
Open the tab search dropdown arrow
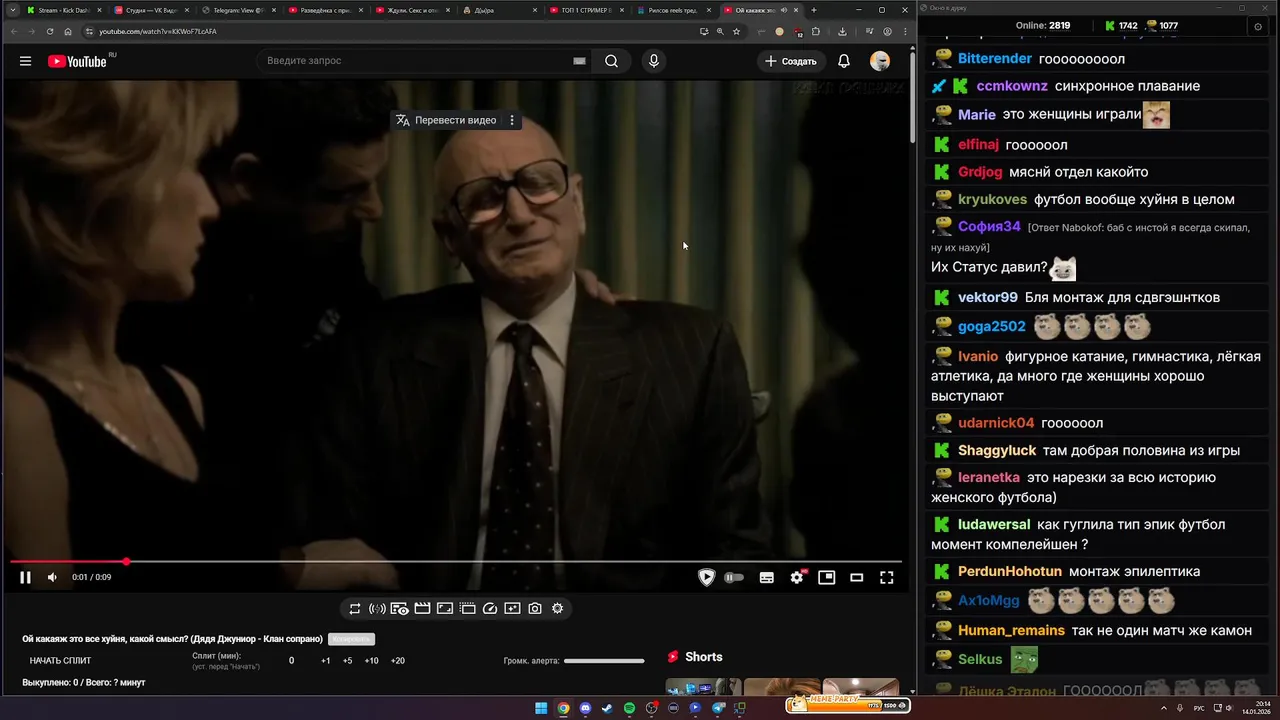(11, 10)
